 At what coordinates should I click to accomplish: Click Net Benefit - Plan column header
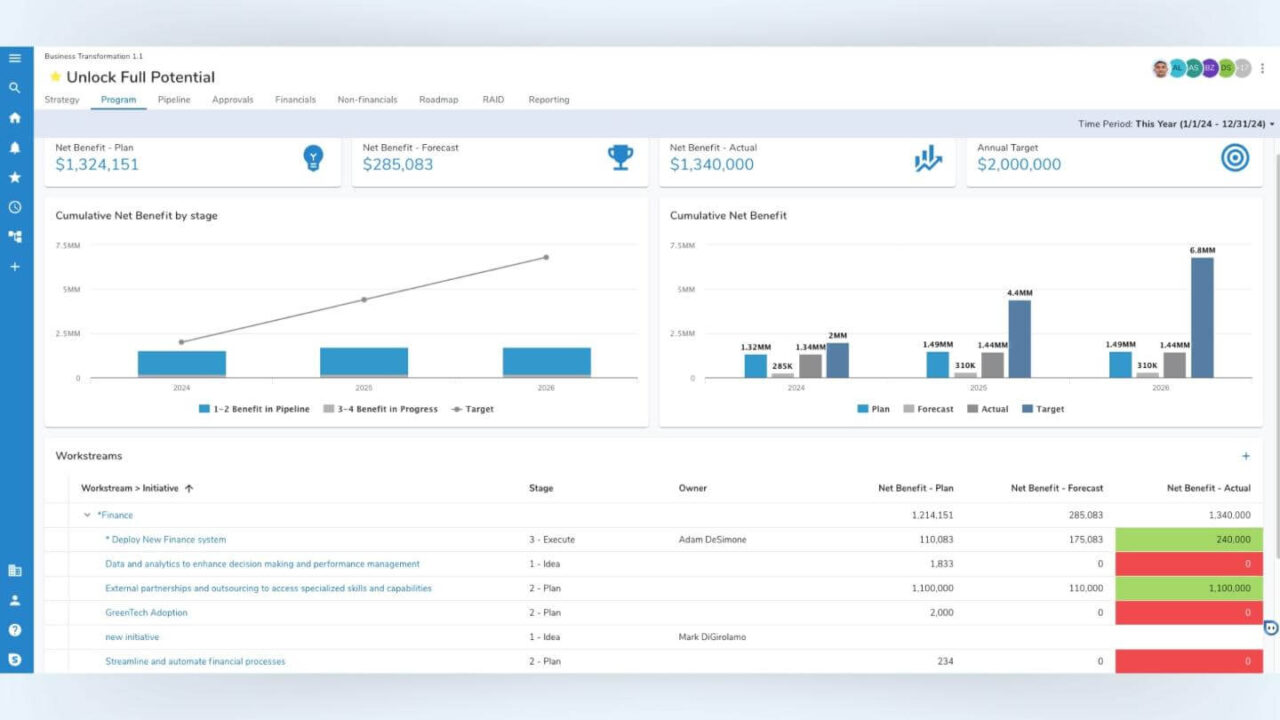pyautogui.click(x=915, y=488)
